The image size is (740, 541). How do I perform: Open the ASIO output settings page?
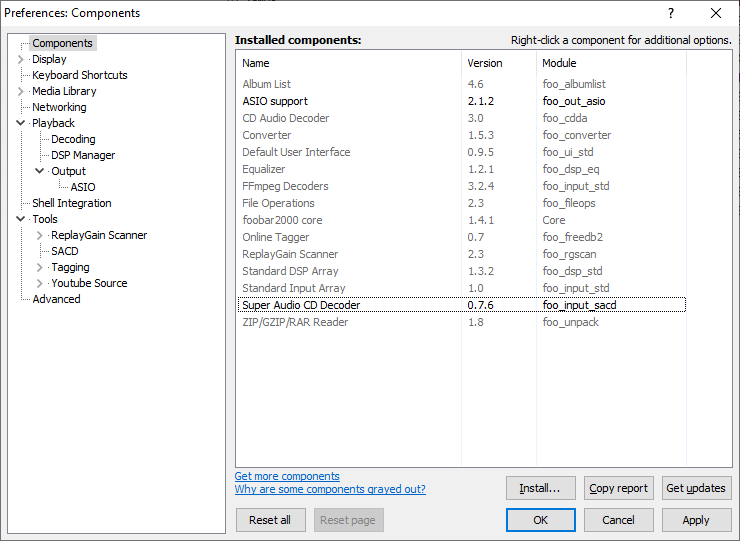[83, 187]
